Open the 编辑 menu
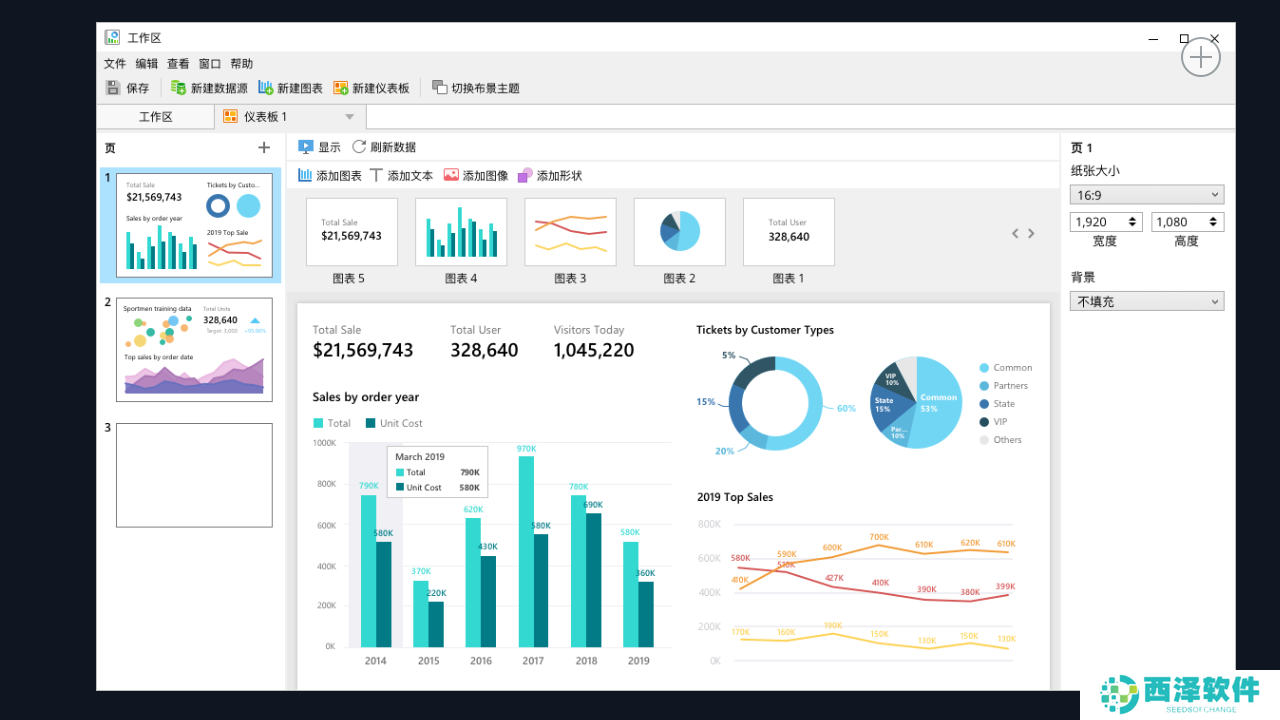 (147, 63)
